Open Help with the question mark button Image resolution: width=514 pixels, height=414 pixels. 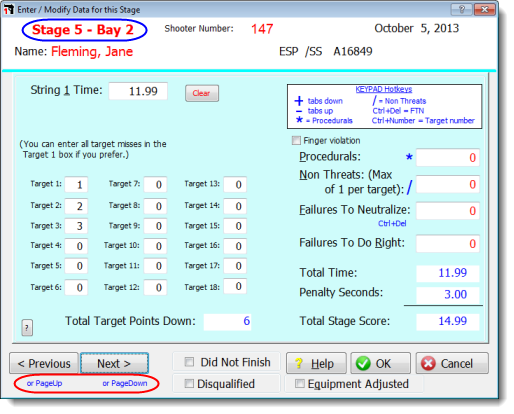(x=316, y=363)
